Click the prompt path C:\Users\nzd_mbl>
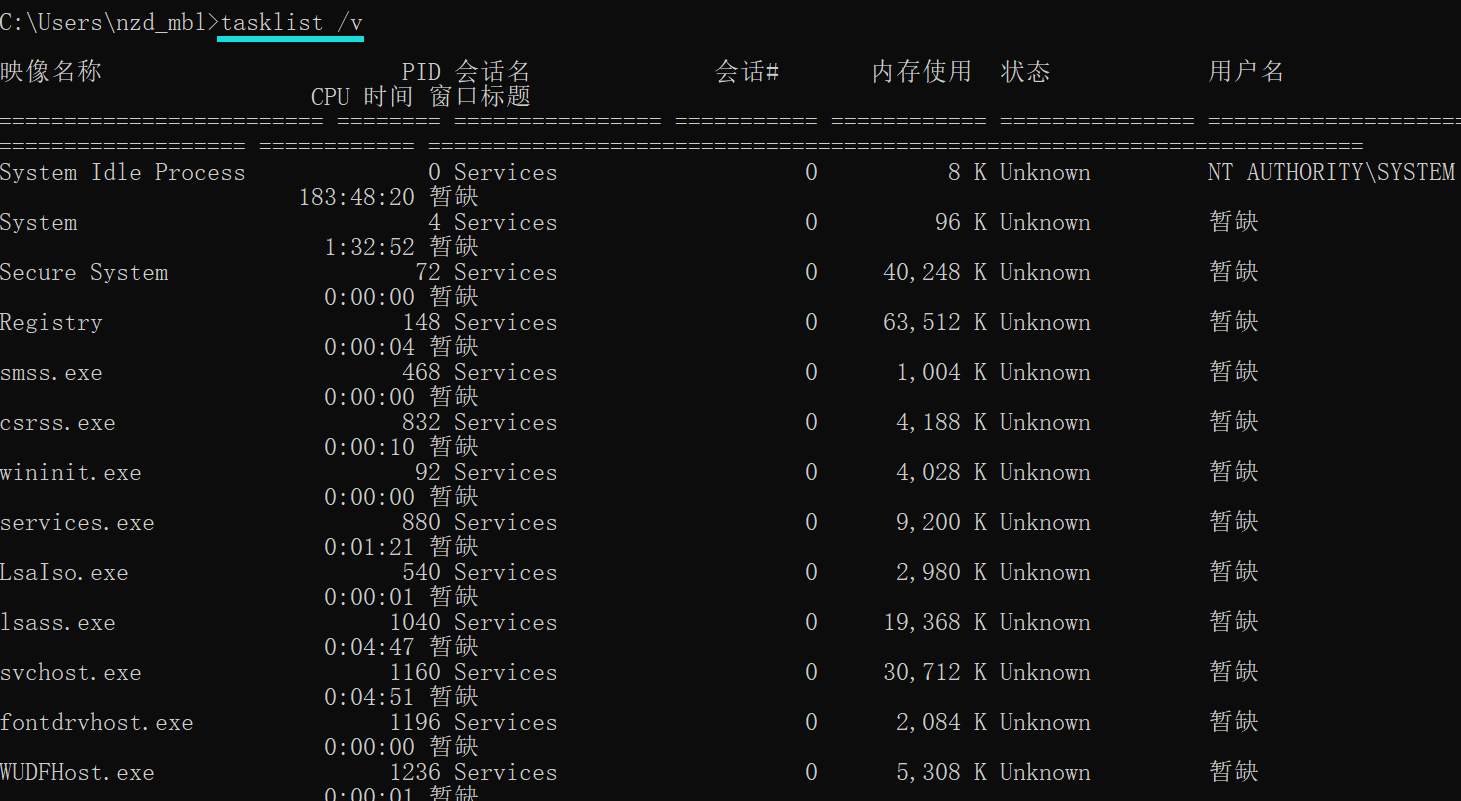Screen dimensions: 1461x801 [110, 22]
